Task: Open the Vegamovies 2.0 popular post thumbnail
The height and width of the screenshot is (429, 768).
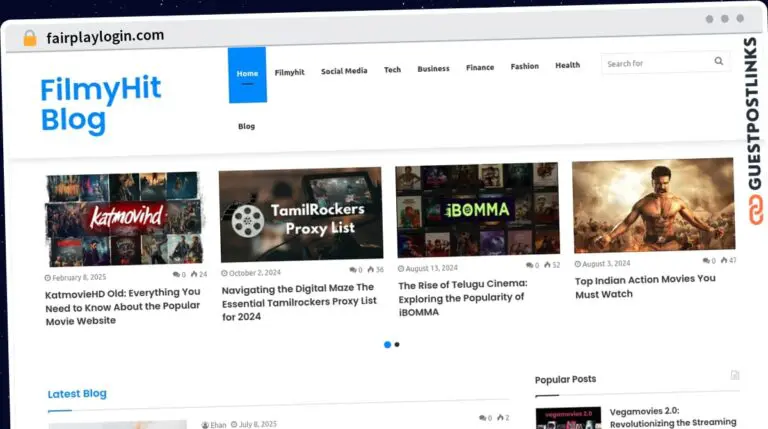Action: click(568, 418)
